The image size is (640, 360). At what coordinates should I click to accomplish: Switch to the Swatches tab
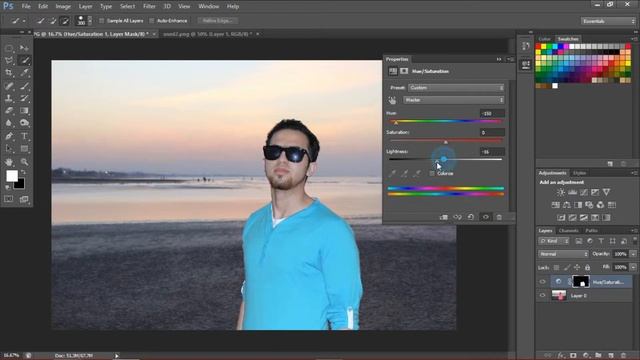tap(568, 39)
